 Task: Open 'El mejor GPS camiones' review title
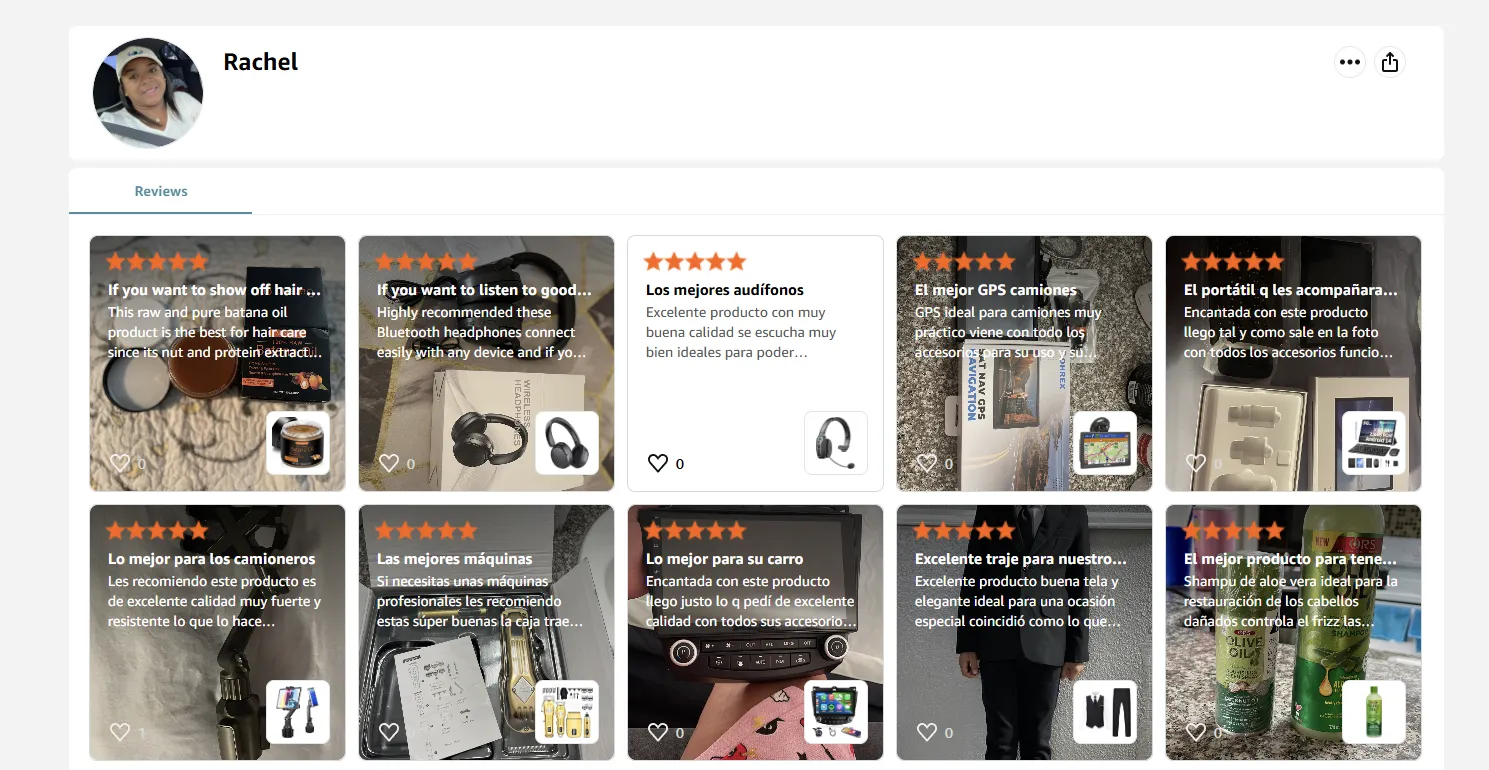[x=996, y=290]
